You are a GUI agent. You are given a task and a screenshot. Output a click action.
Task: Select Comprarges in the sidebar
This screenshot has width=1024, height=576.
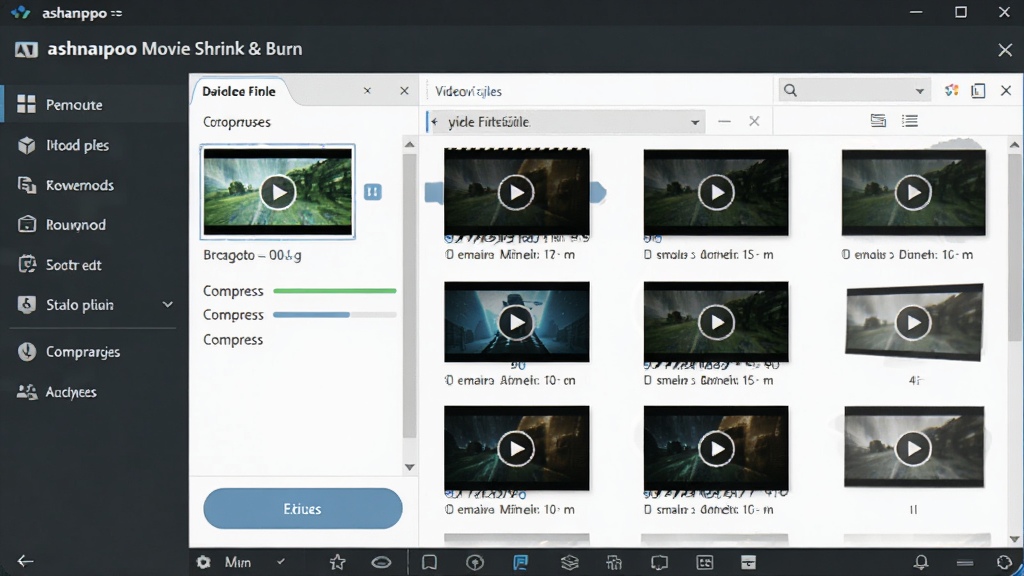(x=82, y=352)
